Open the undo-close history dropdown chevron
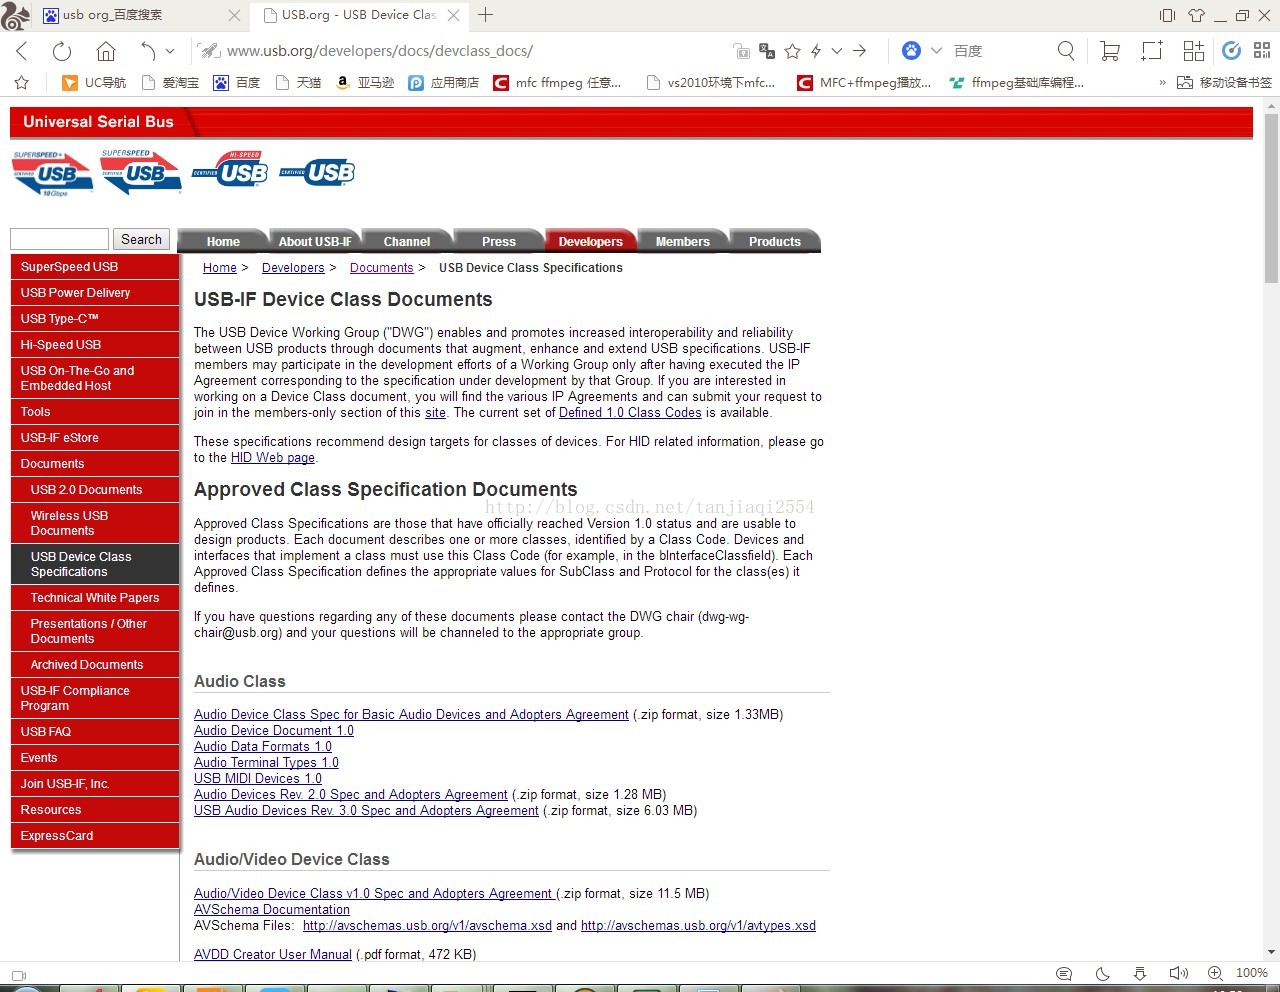The width and height of the screenshot is (1280, 992). (170, 51)
